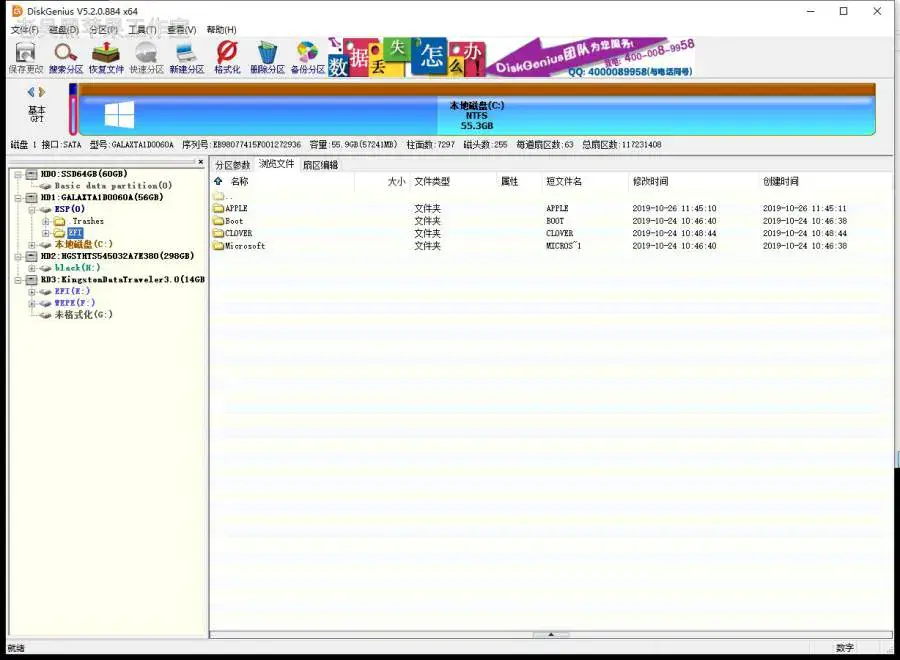Click the up-folder arrow icon beside 名称

click(x=218, y=181)
